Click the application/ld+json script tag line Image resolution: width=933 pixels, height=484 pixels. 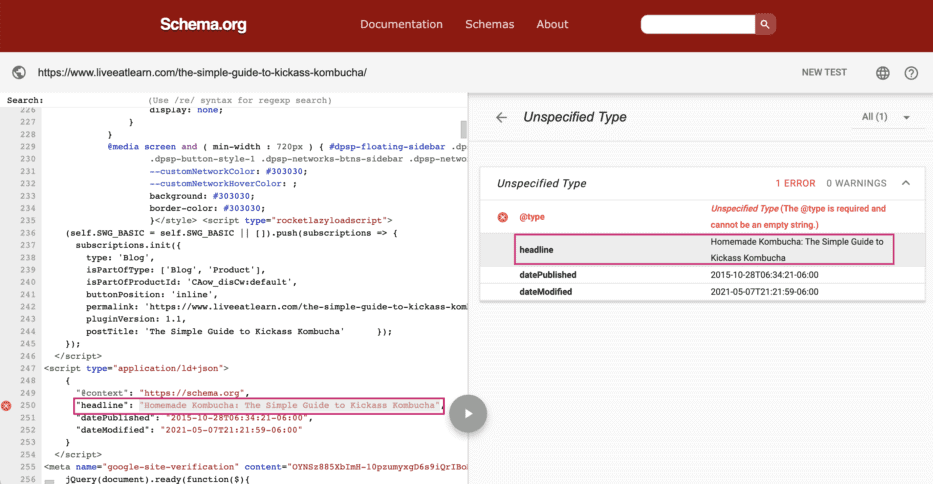tap(136, 369)
